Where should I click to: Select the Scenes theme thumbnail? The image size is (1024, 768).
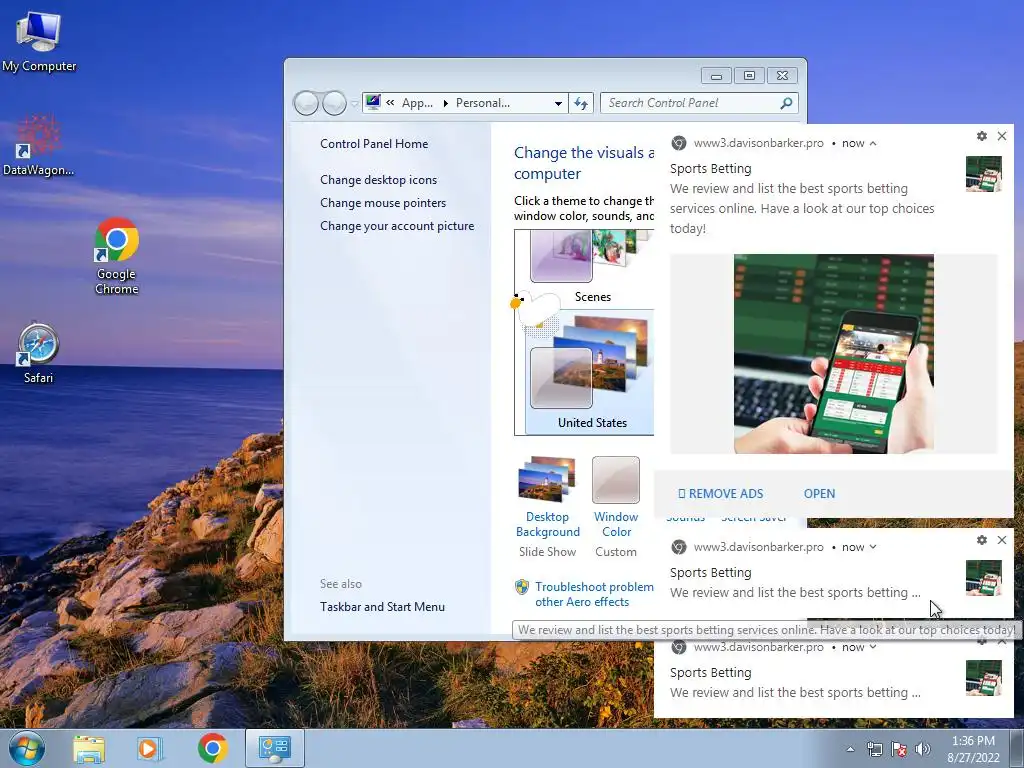(x=592, y=267)
